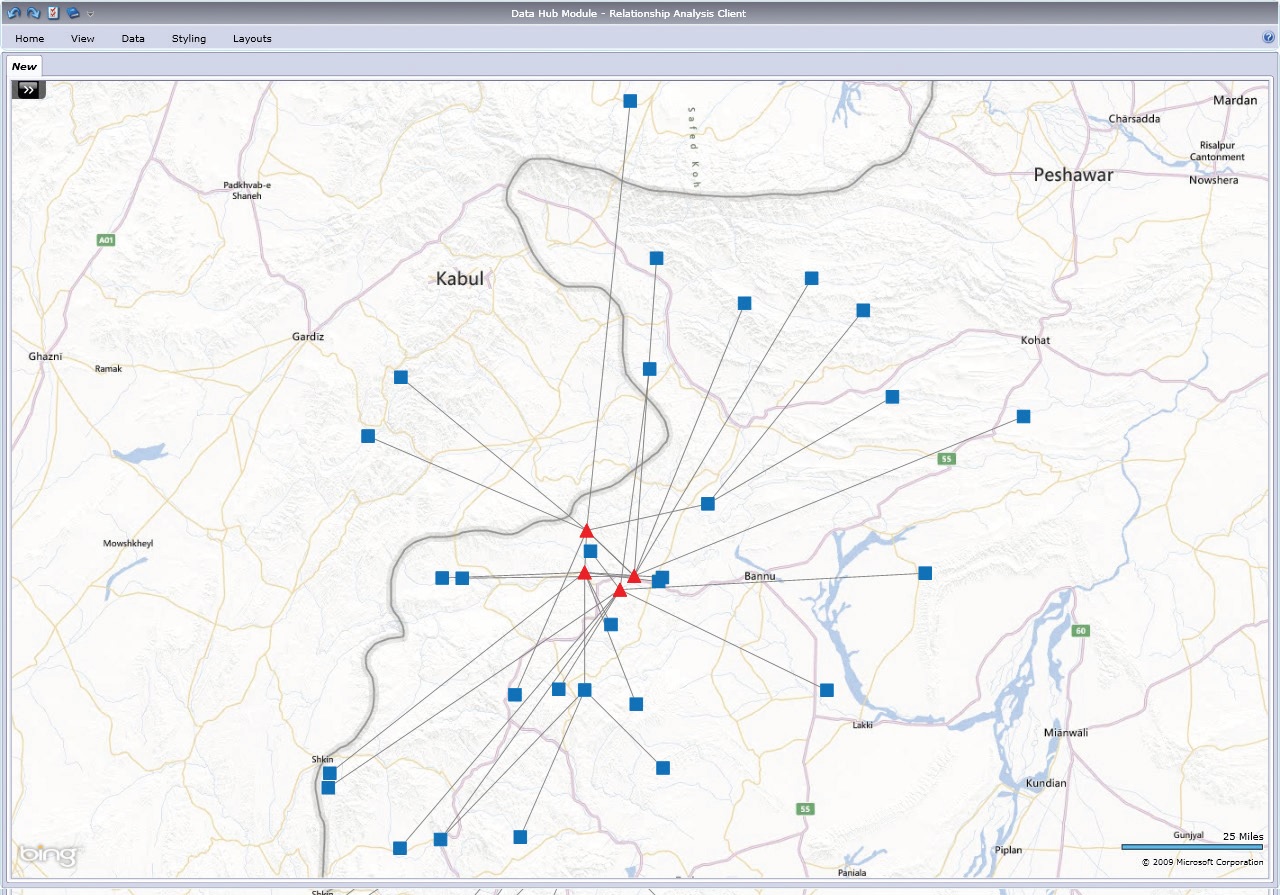The width and height of the screenshot is (1280, 895).
Task: Expand the side panel with double-chevron button
Action: (x=28, y=90)
